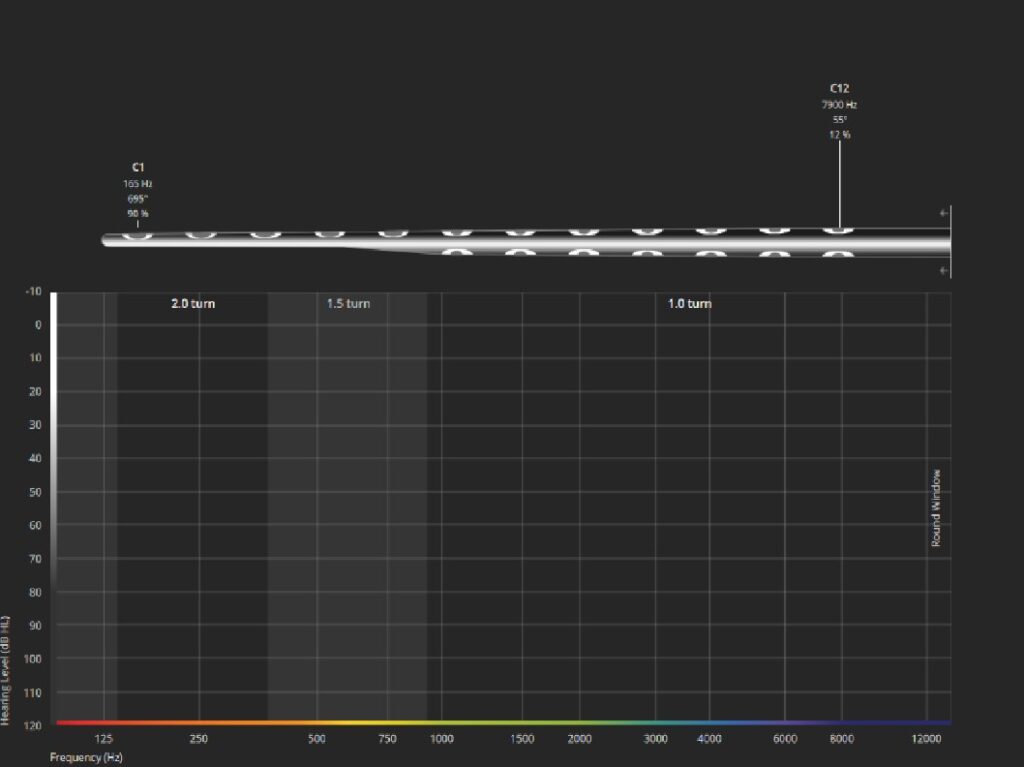This screenshot has height=767, width=1024.
Task: Click the Hearing Level (dB HL) axis title
Action: (x=6, y=671)
